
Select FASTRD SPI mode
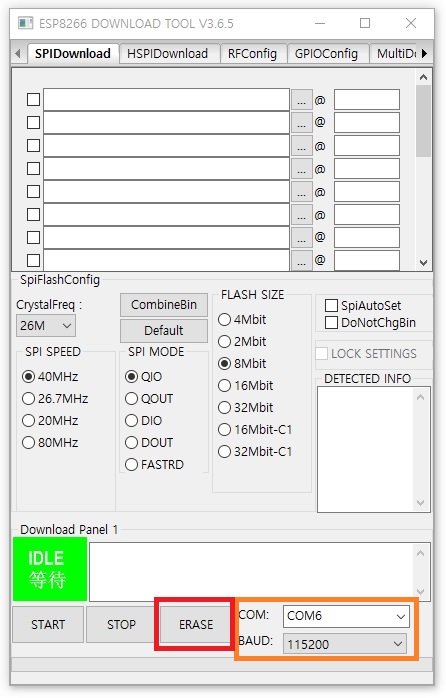click(154, 465)
